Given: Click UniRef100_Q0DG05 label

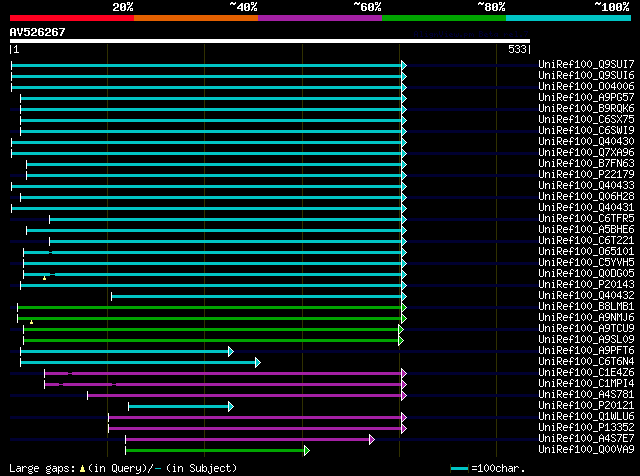Looking at the screenshot, I should pyautogui.click(x=586, y=274).
